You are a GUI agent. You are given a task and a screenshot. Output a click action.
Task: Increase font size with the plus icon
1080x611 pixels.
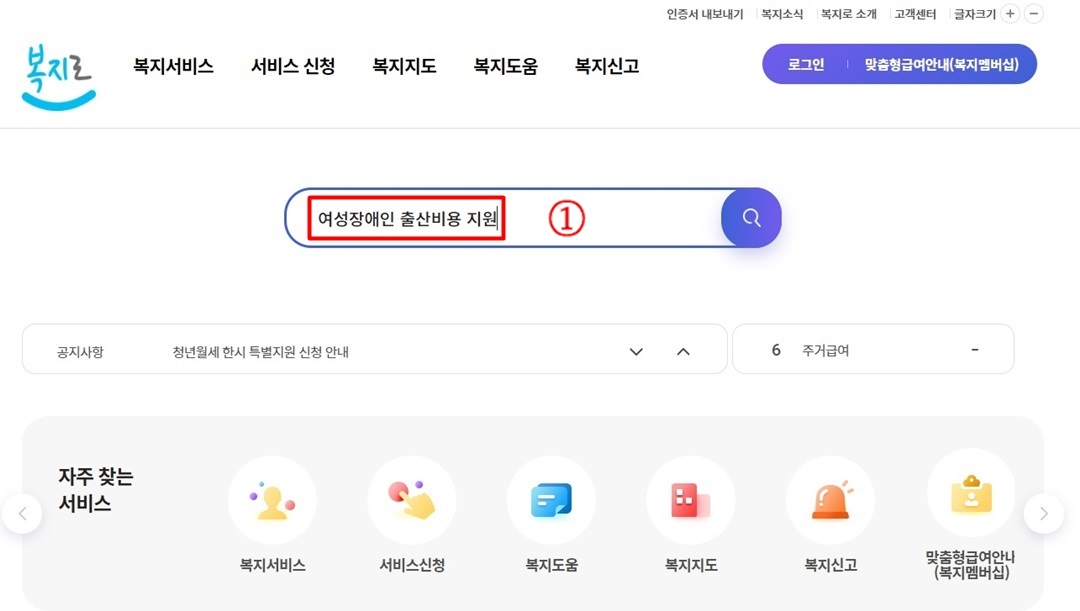pyautogui.click(x=1012, y=14)
